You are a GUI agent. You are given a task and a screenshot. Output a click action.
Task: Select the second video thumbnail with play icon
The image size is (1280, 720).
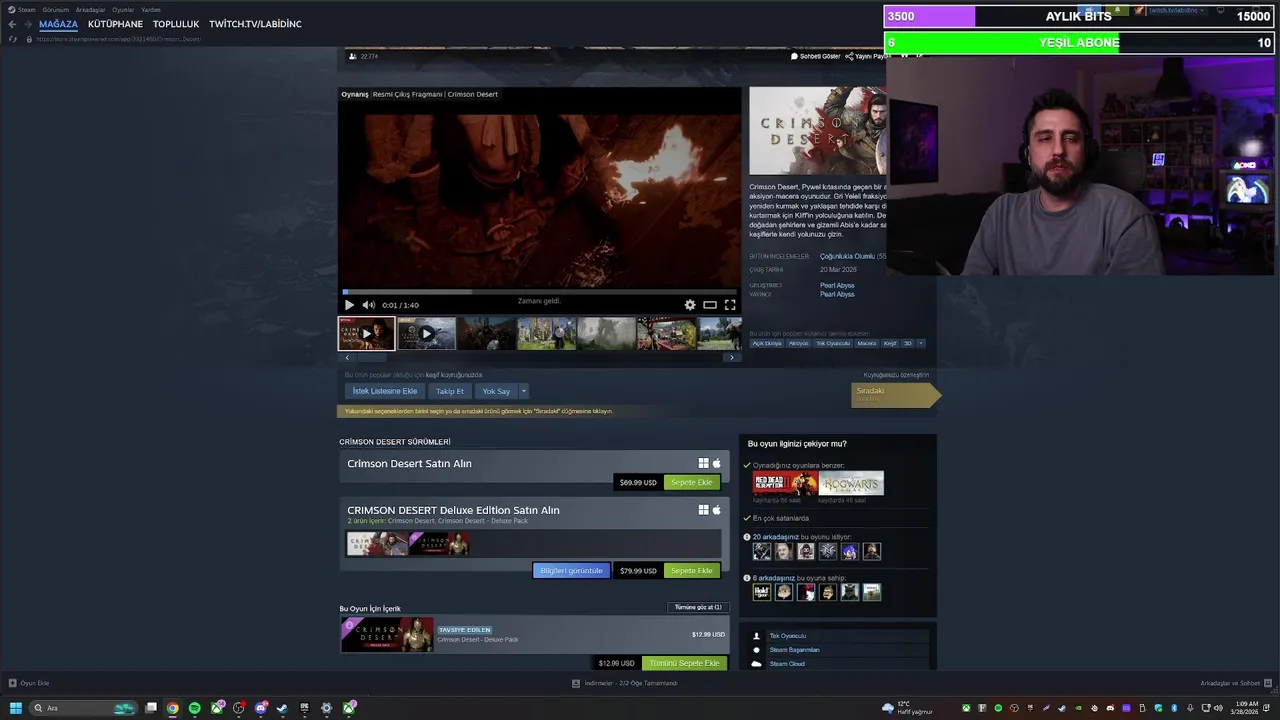pos(427,333)
